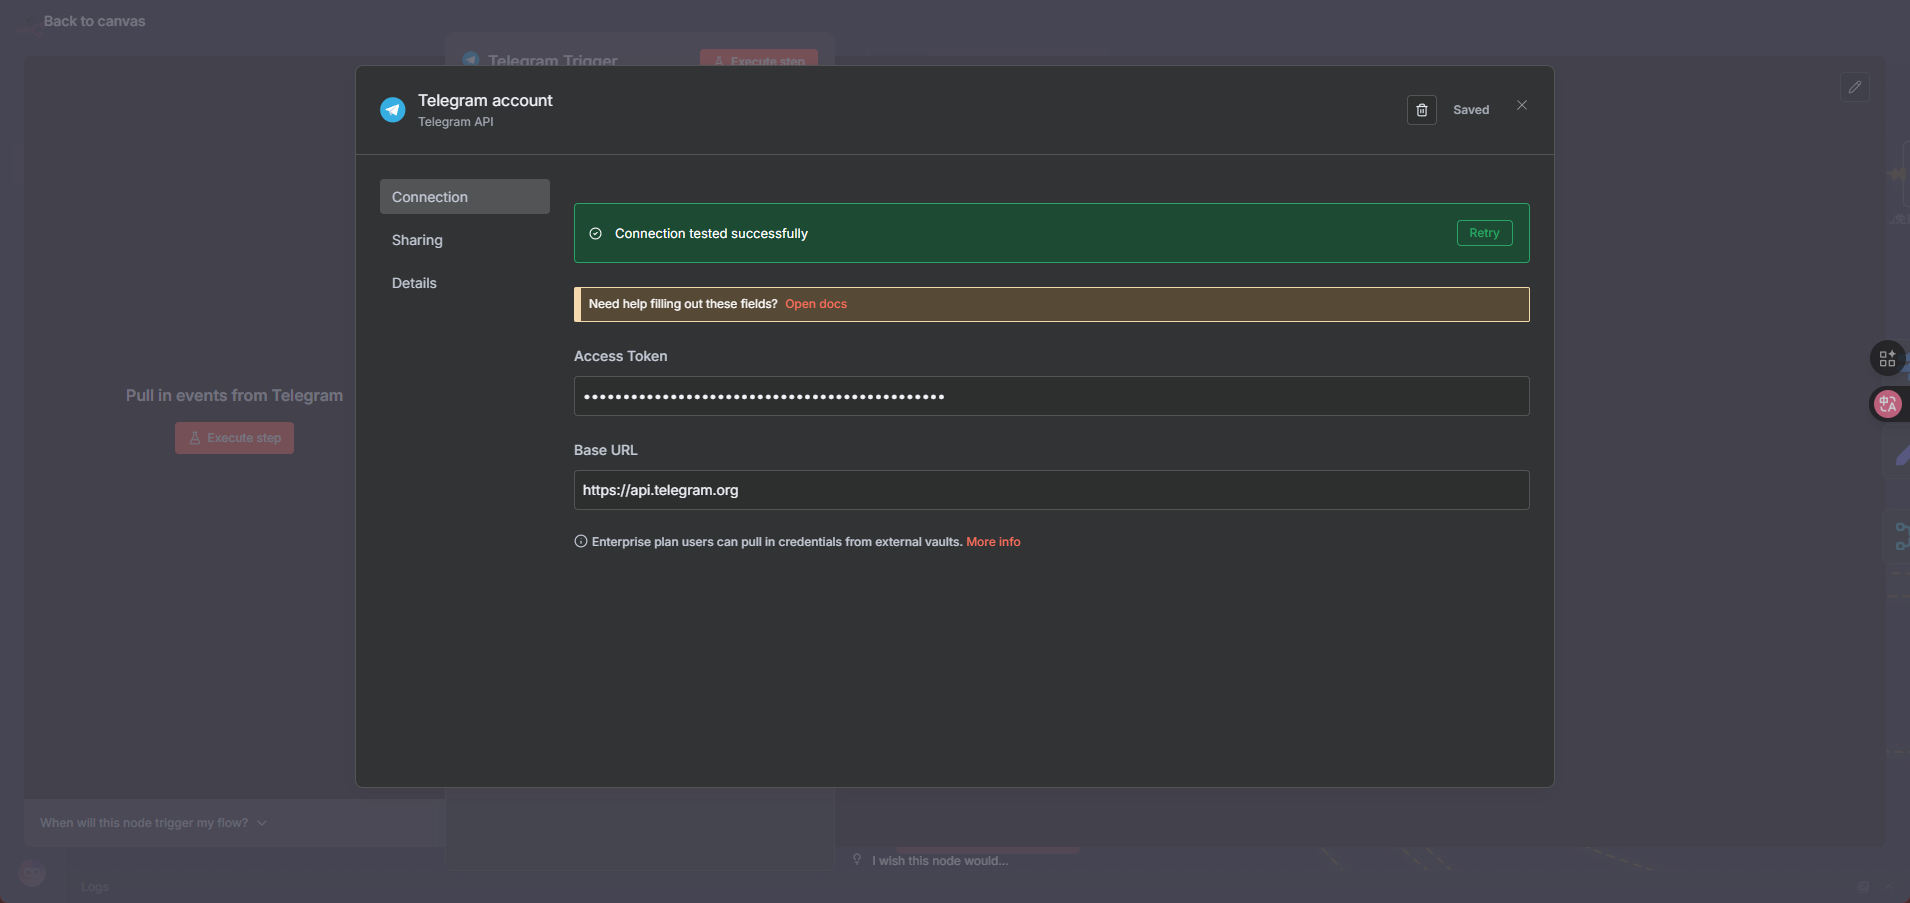Open docs link for field help

pyautogui.click(x=815, y=304)
